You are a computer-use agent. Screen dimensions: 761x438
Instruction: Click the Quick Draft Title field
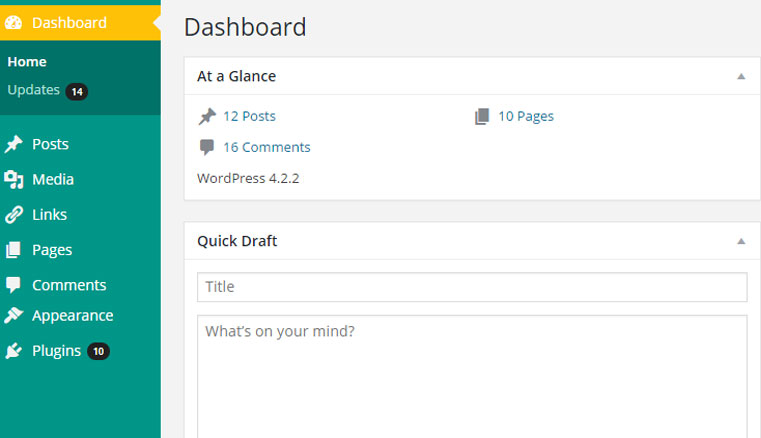pyautogui.click(x=472, y=287)
